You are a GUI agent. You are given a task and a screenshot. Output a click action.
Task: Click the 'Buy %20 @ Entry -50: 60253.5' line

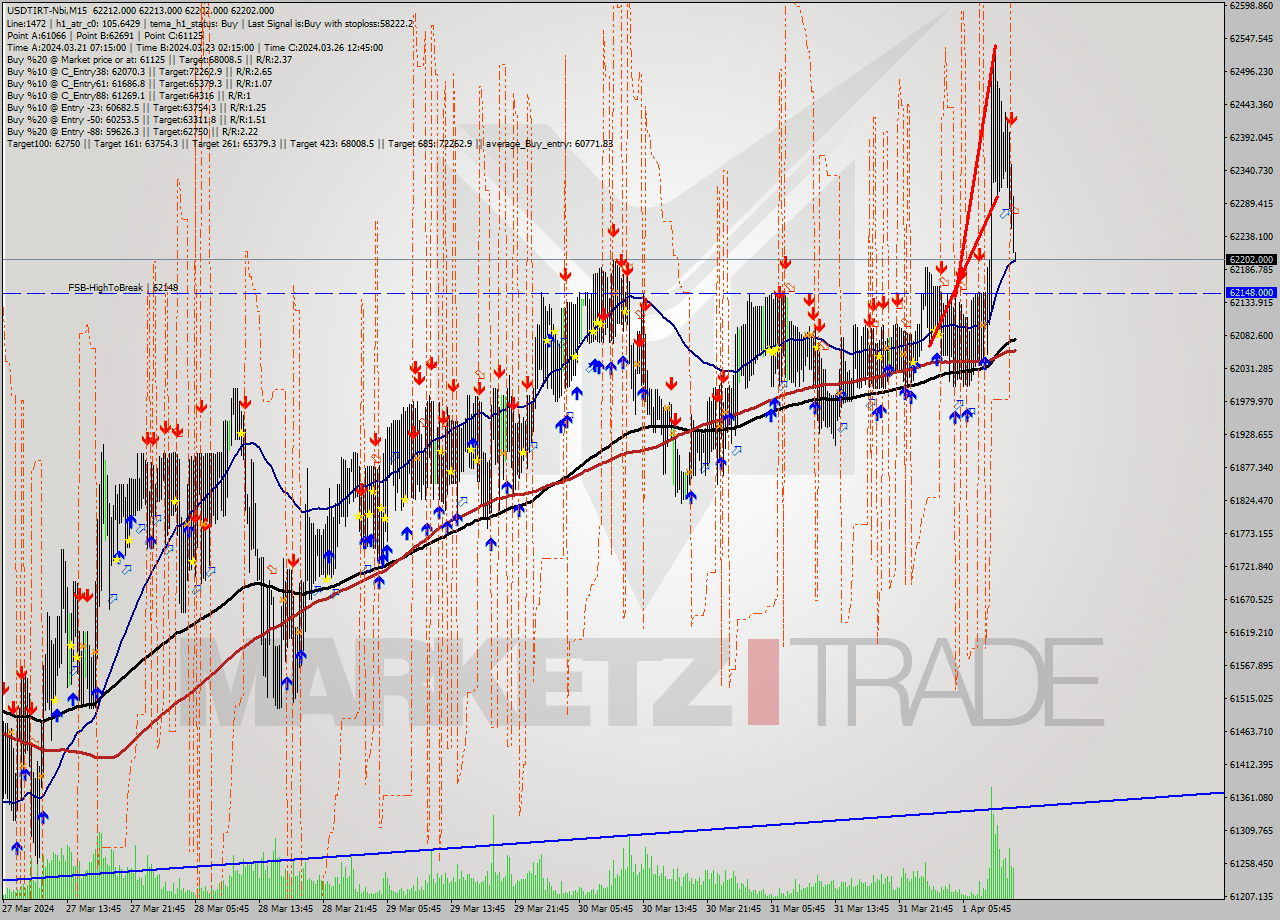(136, 120)
